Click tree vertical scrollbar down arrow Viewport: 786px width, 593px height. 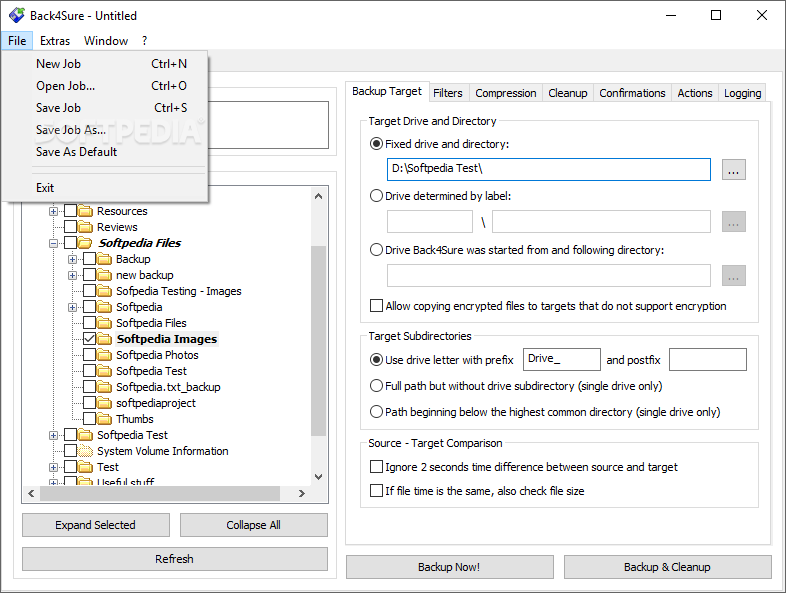point(318,476)
